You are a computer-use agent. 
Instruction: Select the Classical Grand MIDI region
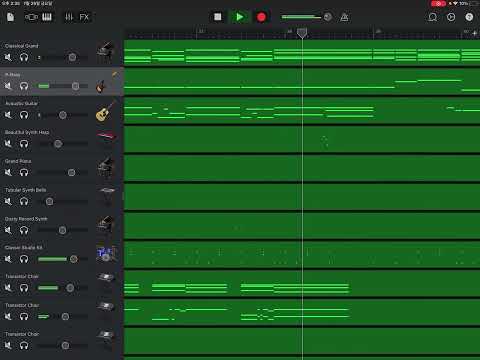pos(302,53)
